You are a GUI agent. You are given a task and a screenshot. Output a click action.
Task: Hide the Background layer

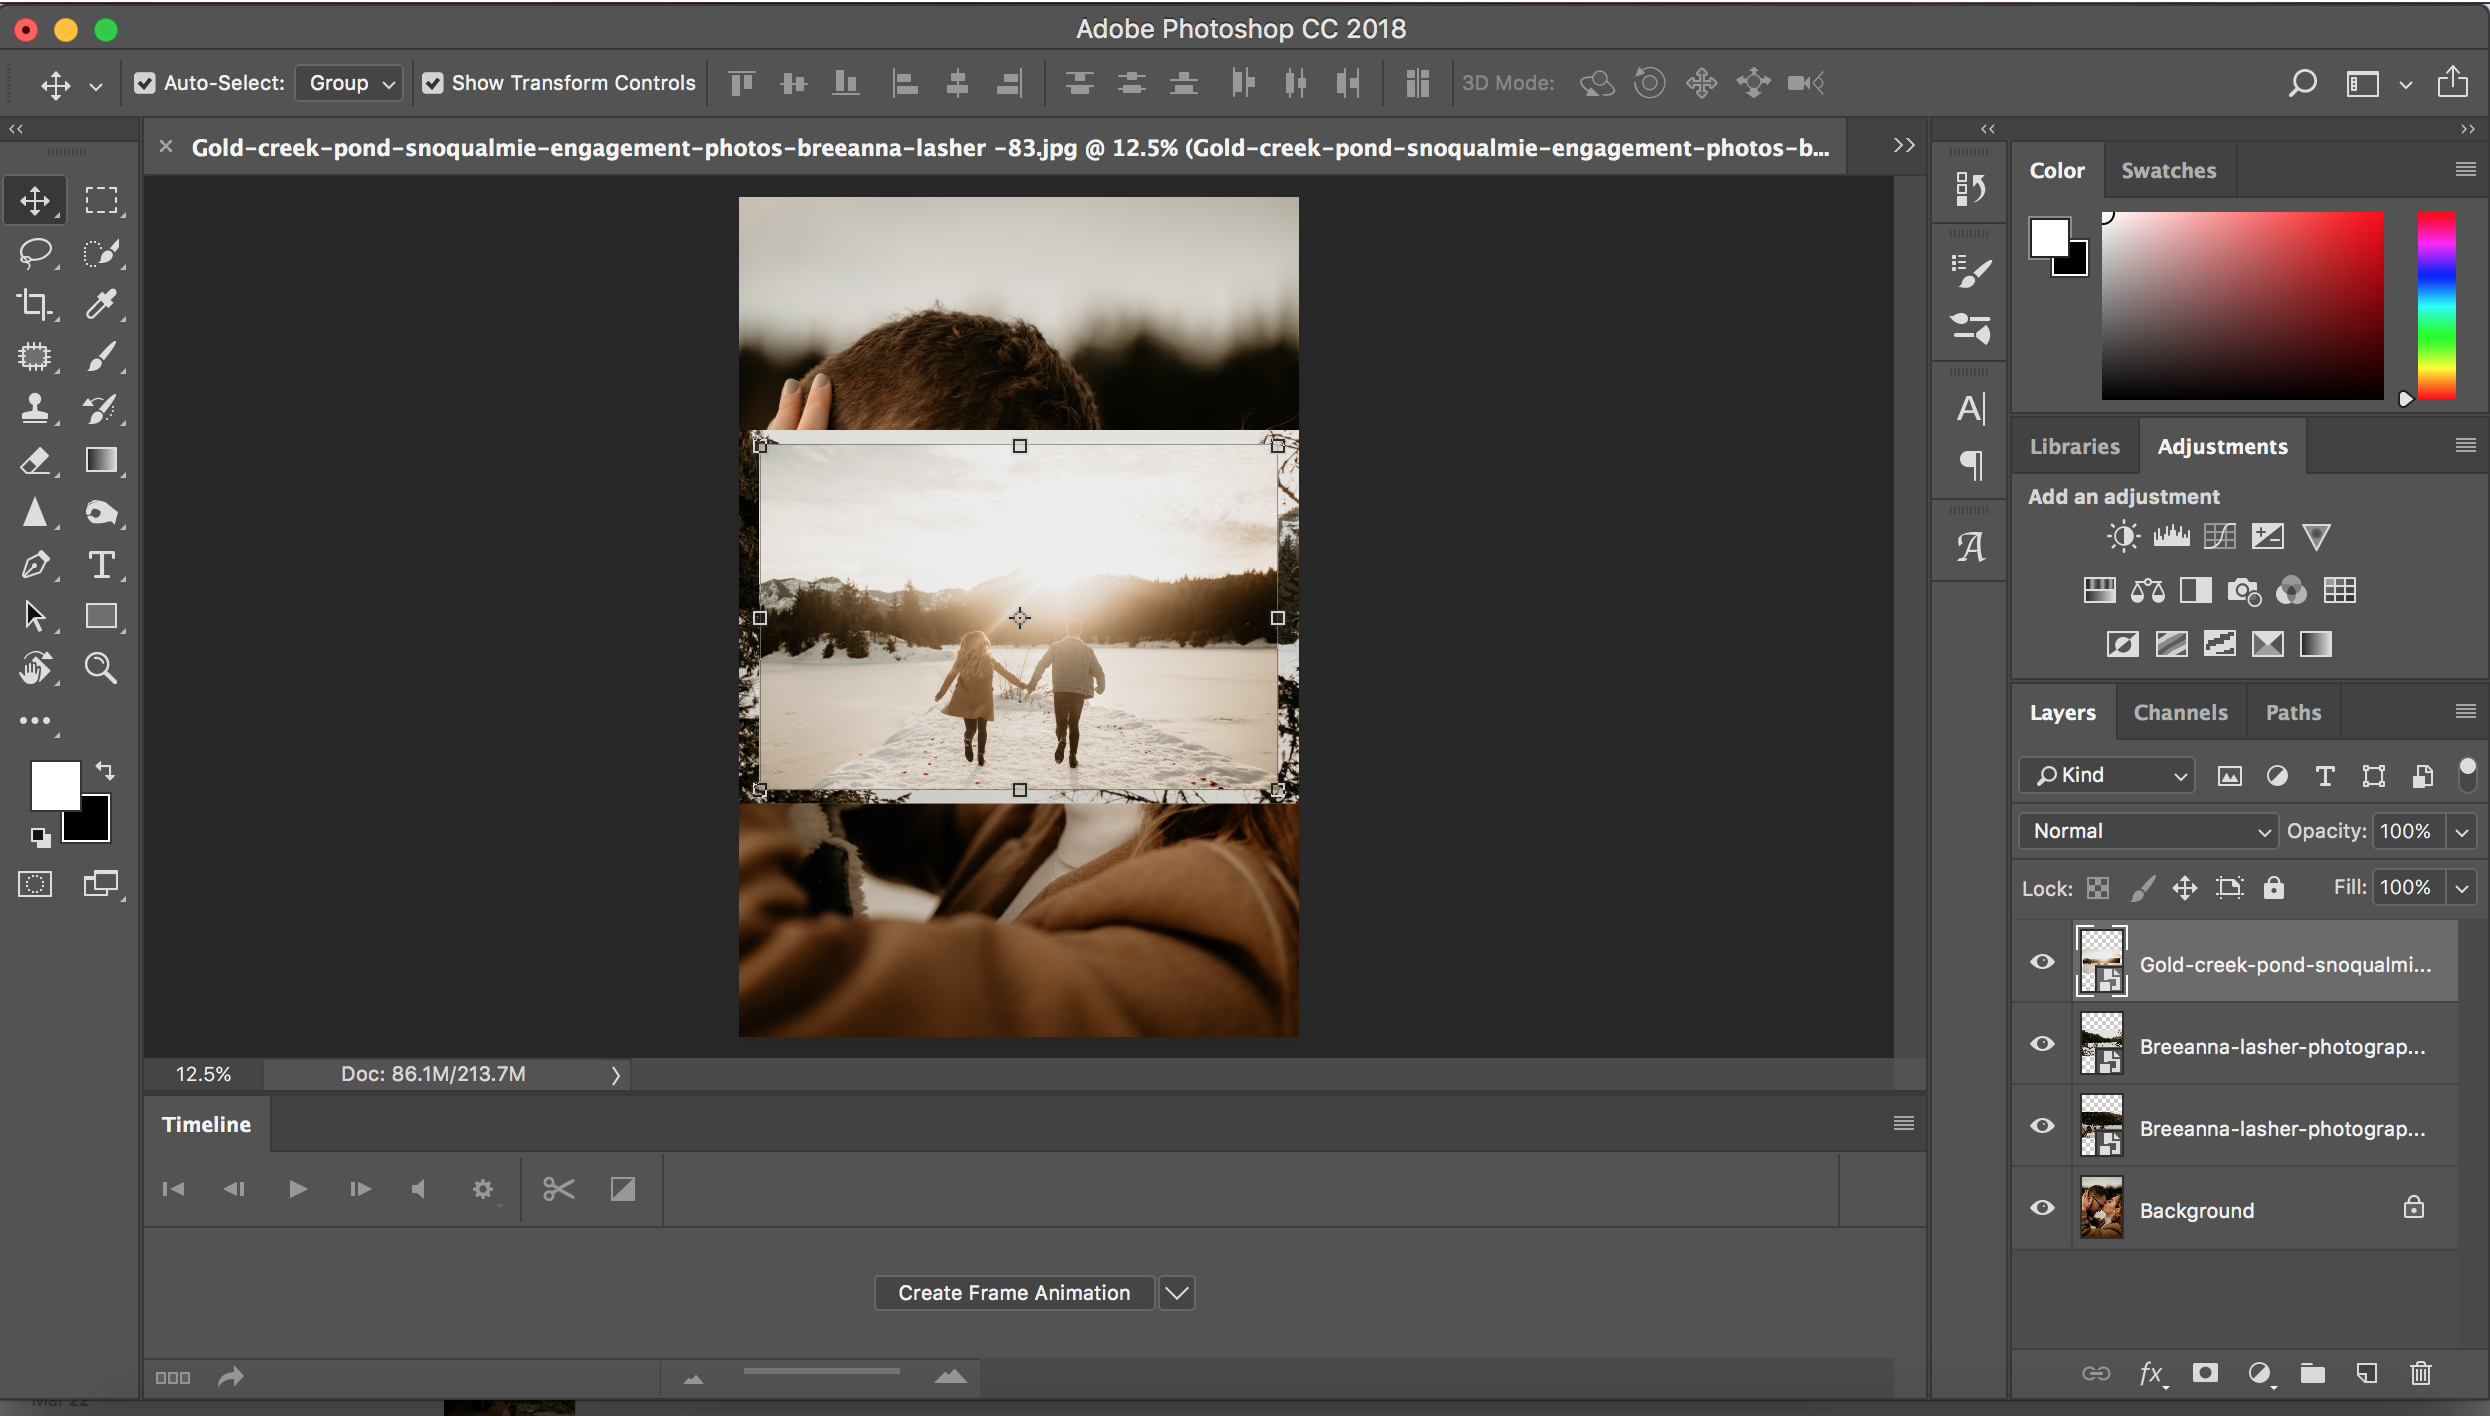(2042, 1208)
